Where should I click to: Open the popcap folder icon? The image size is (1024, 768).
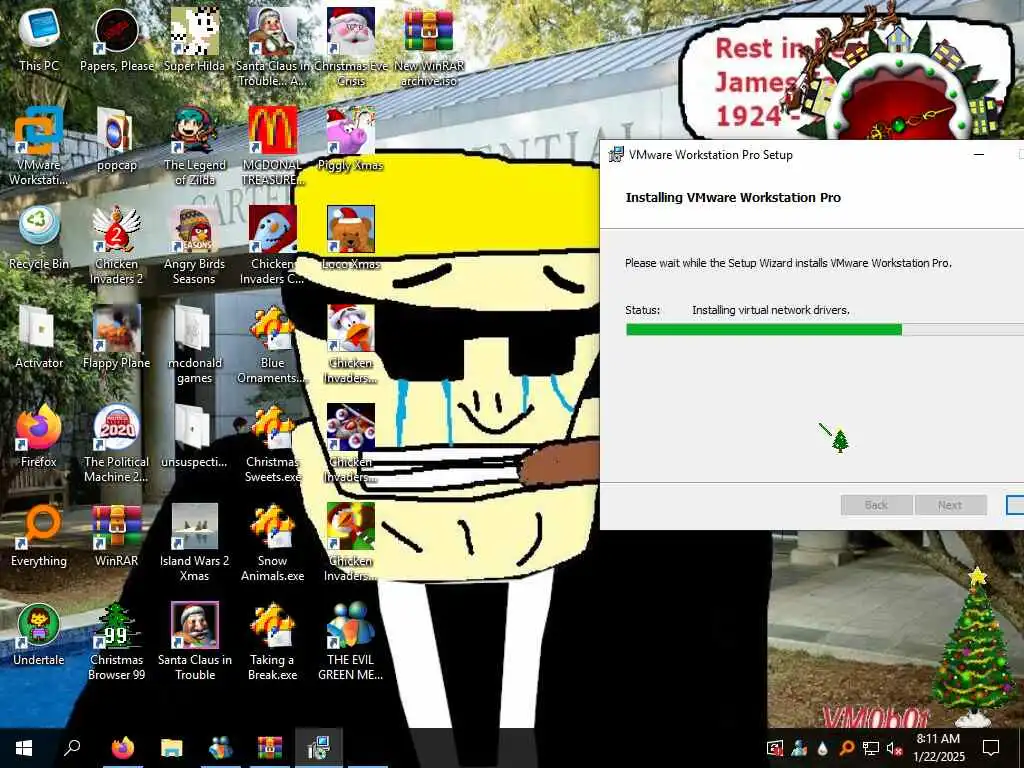(x=117, y=138)
